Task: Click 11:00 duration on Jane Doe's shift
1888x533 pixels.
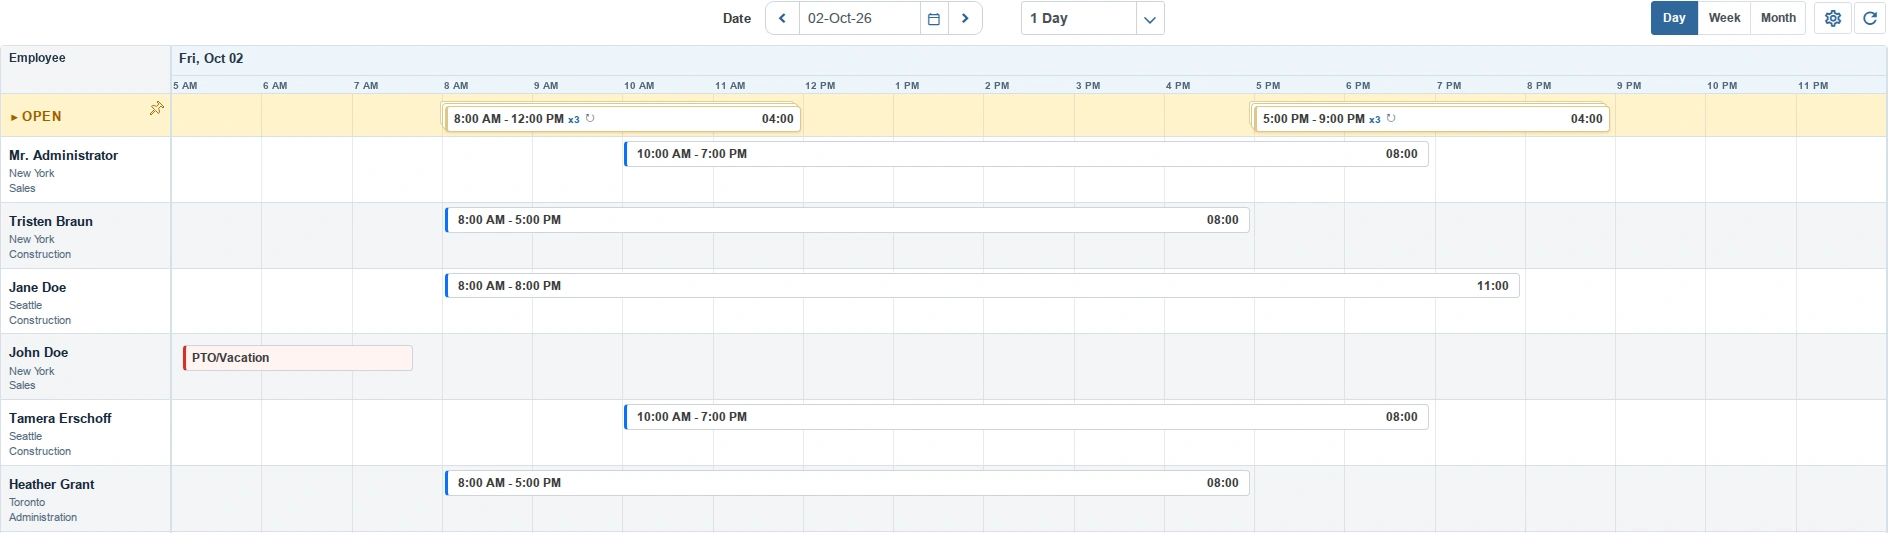Action: pyautogui.click(x=1493, y=286)
